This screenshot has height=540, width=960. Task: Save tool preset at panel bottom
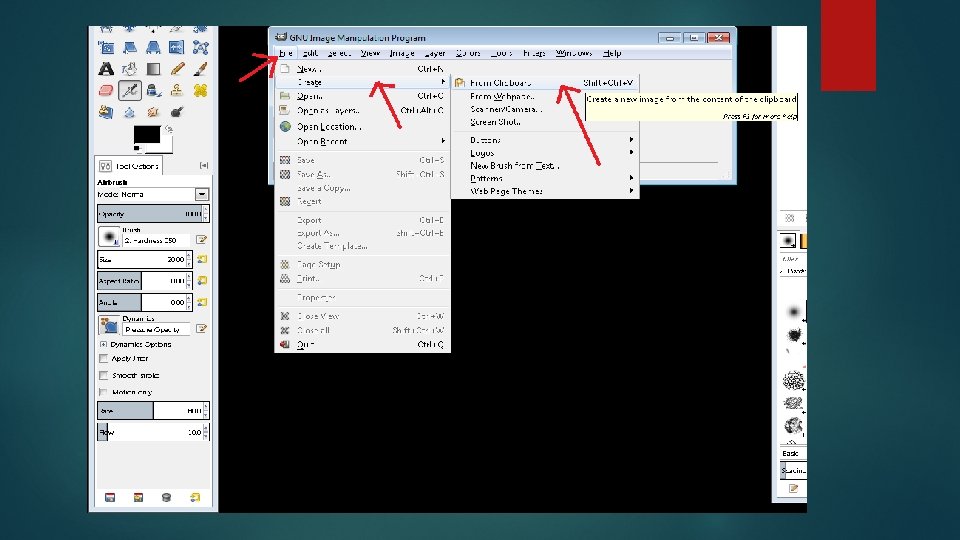[110, 497]
